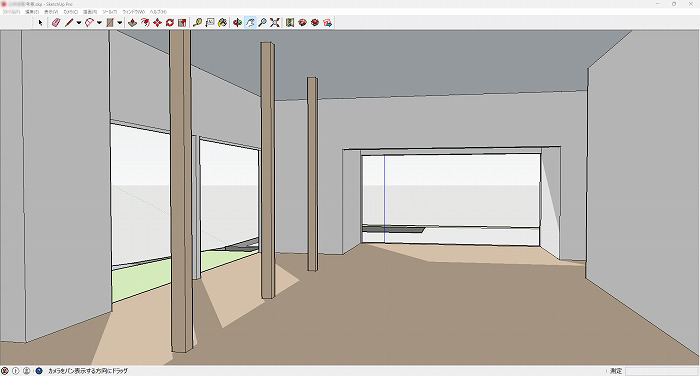Open the 3D Warehouse icon
Viewport: 700px width, 376px height.
(290, 22)
